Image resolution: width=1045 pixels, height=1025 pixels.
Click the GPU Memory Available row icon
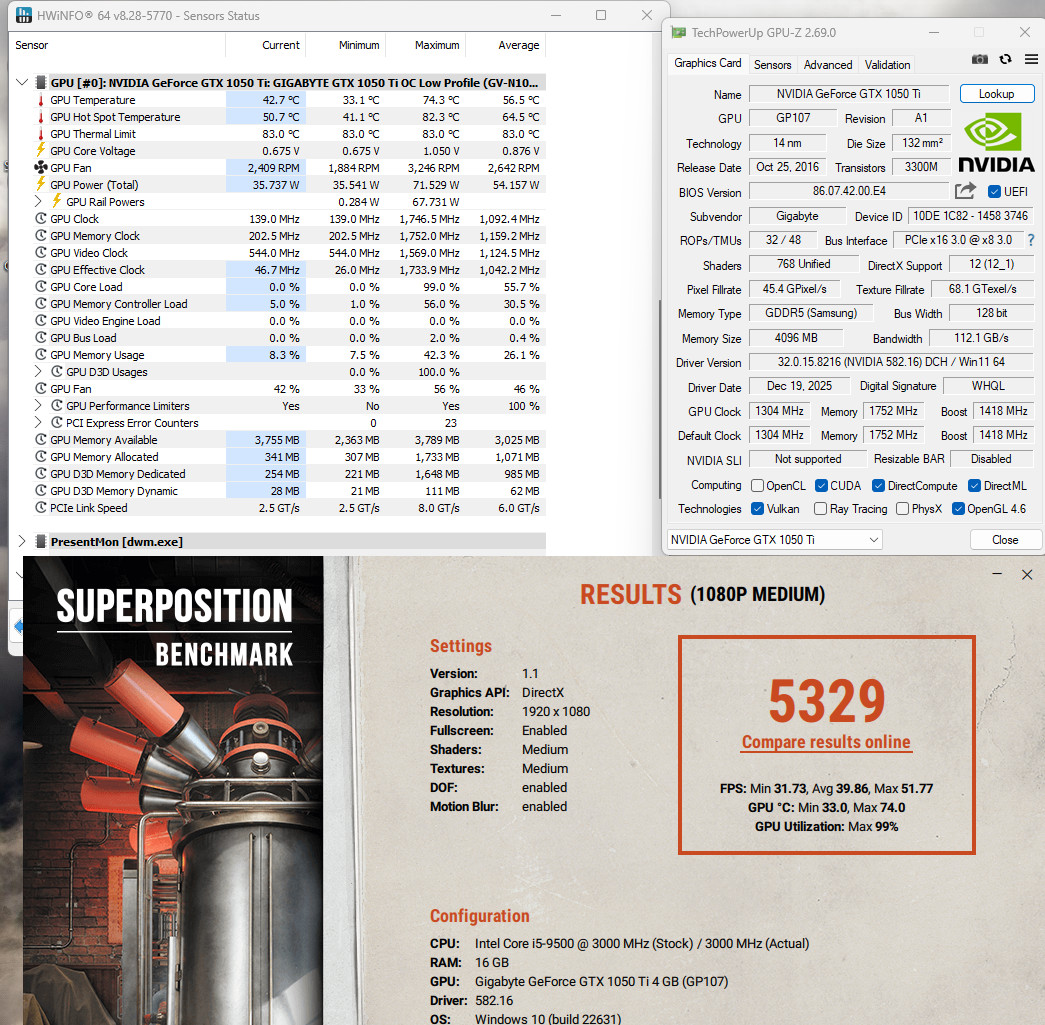[41, 439]
